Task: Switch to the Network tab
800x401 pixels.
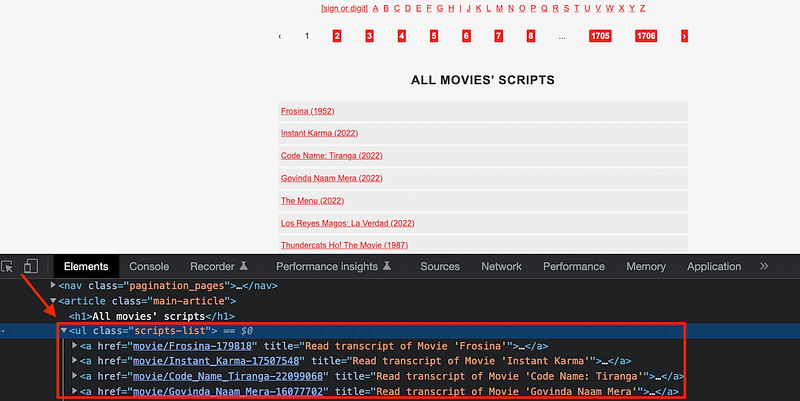Action: 501,266
